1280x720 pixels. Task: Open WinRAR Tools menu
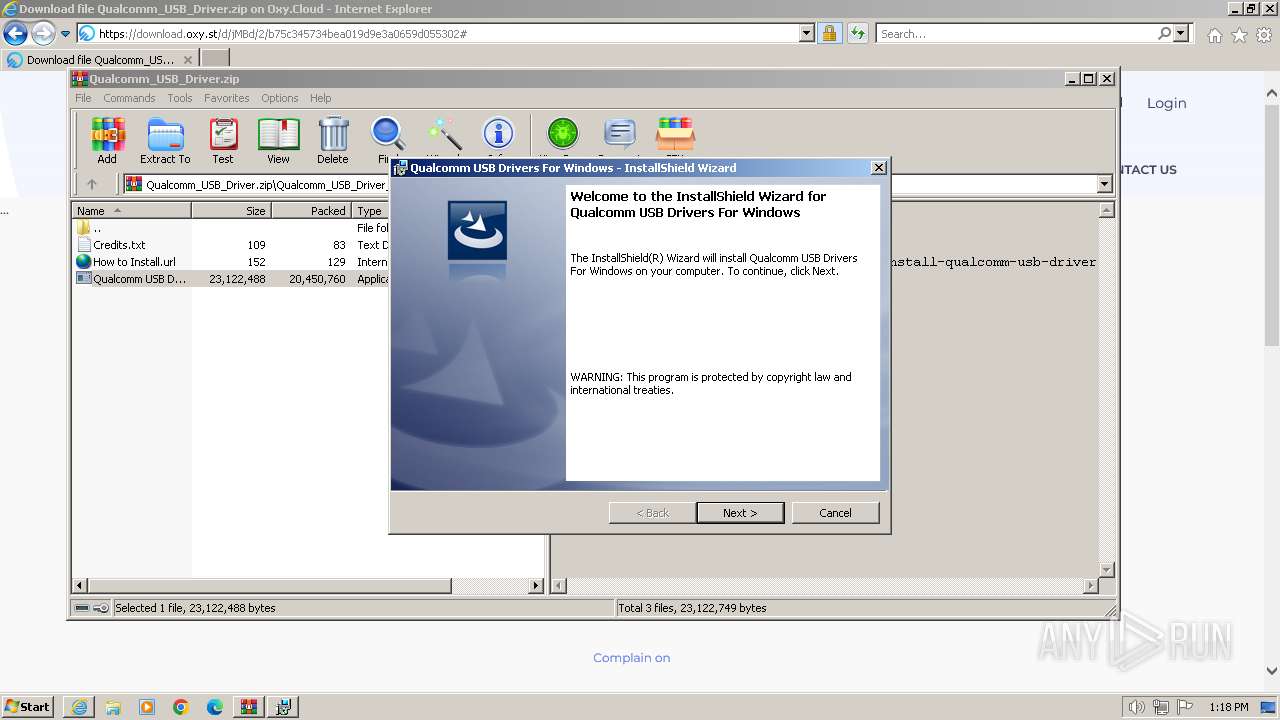(180, 98)
